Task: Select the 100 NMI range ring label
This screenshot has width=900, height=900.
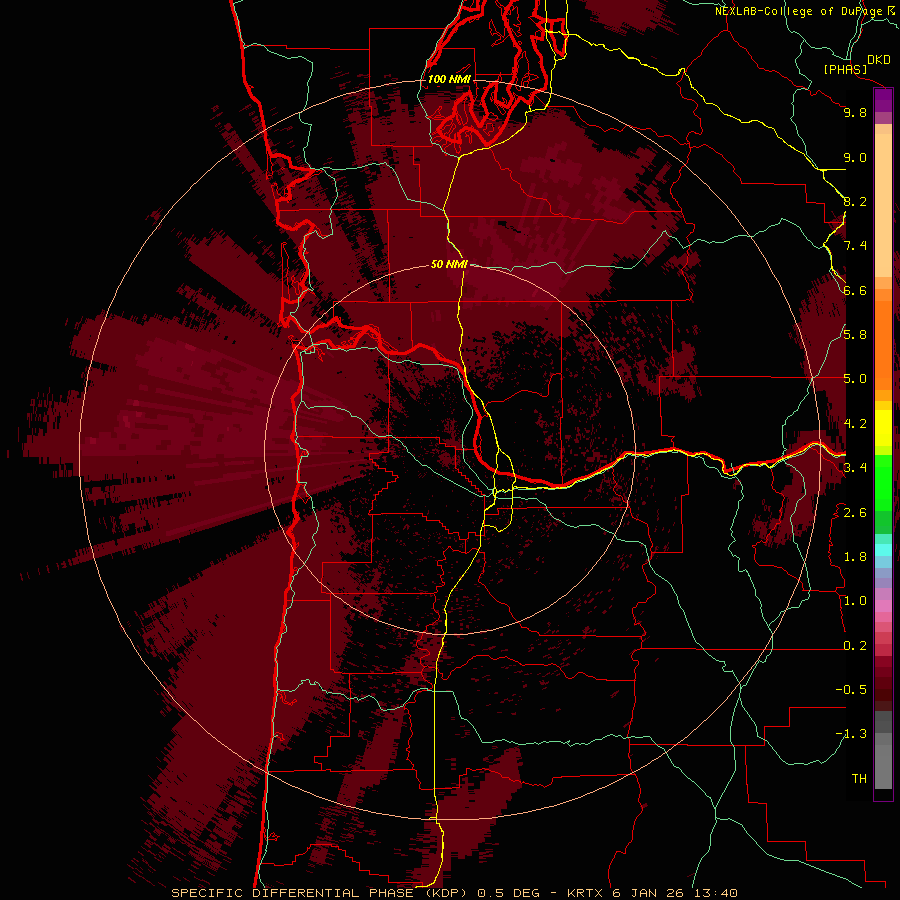Action: click(x=449, y=79)
